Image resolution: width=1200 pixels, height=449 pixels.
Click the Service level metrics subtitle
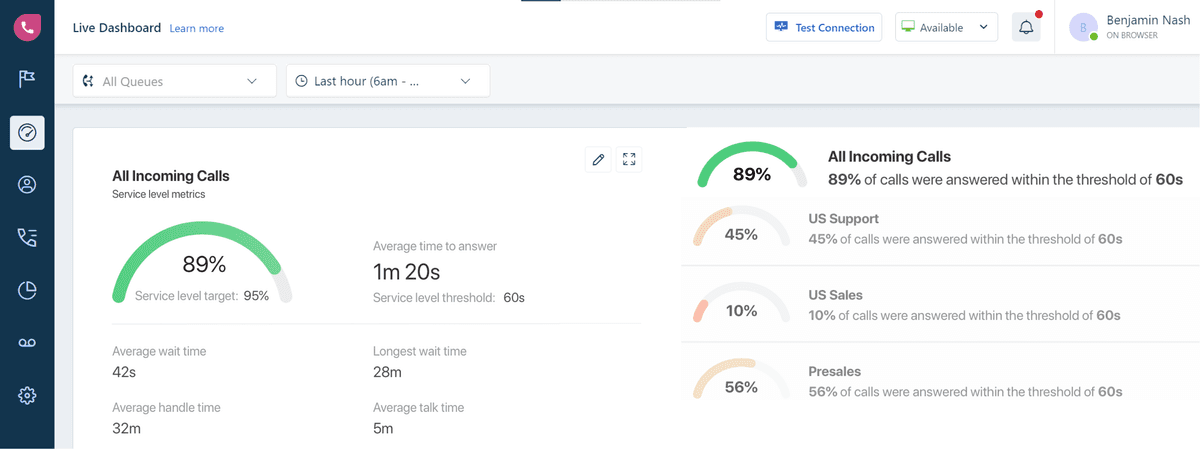[x=159, y=194]
